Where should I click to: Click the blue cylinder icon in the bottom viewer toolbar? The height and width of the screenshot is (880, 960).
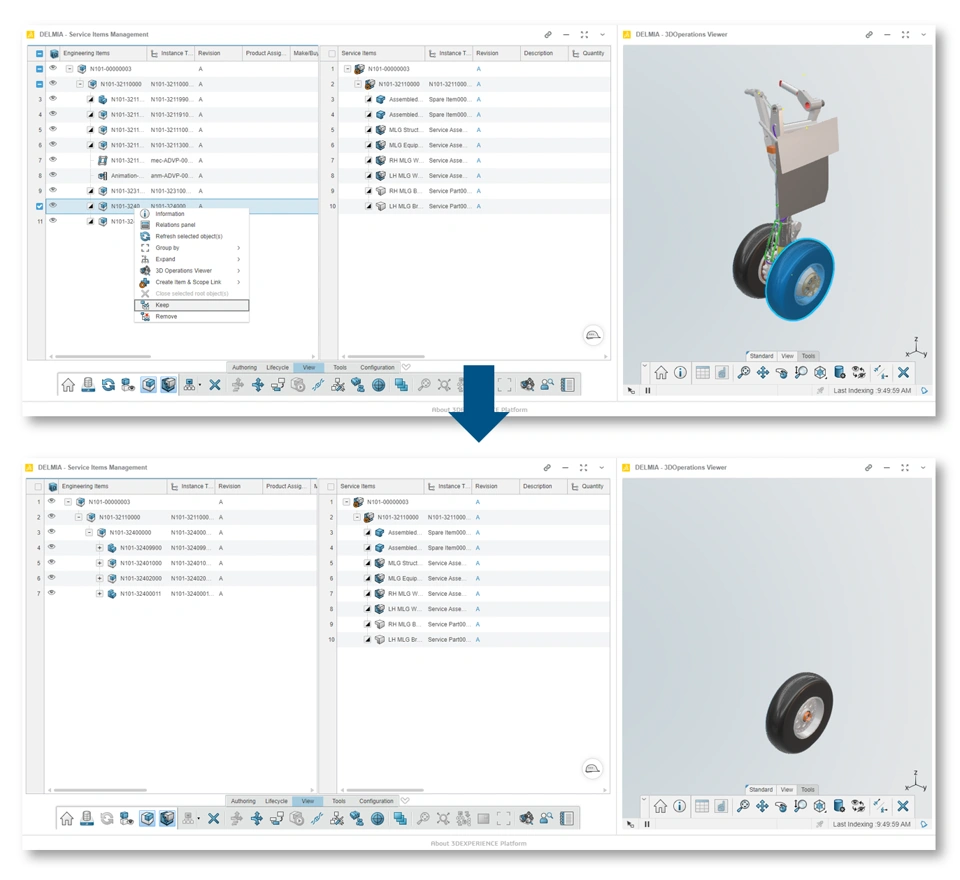pos(839,806)
